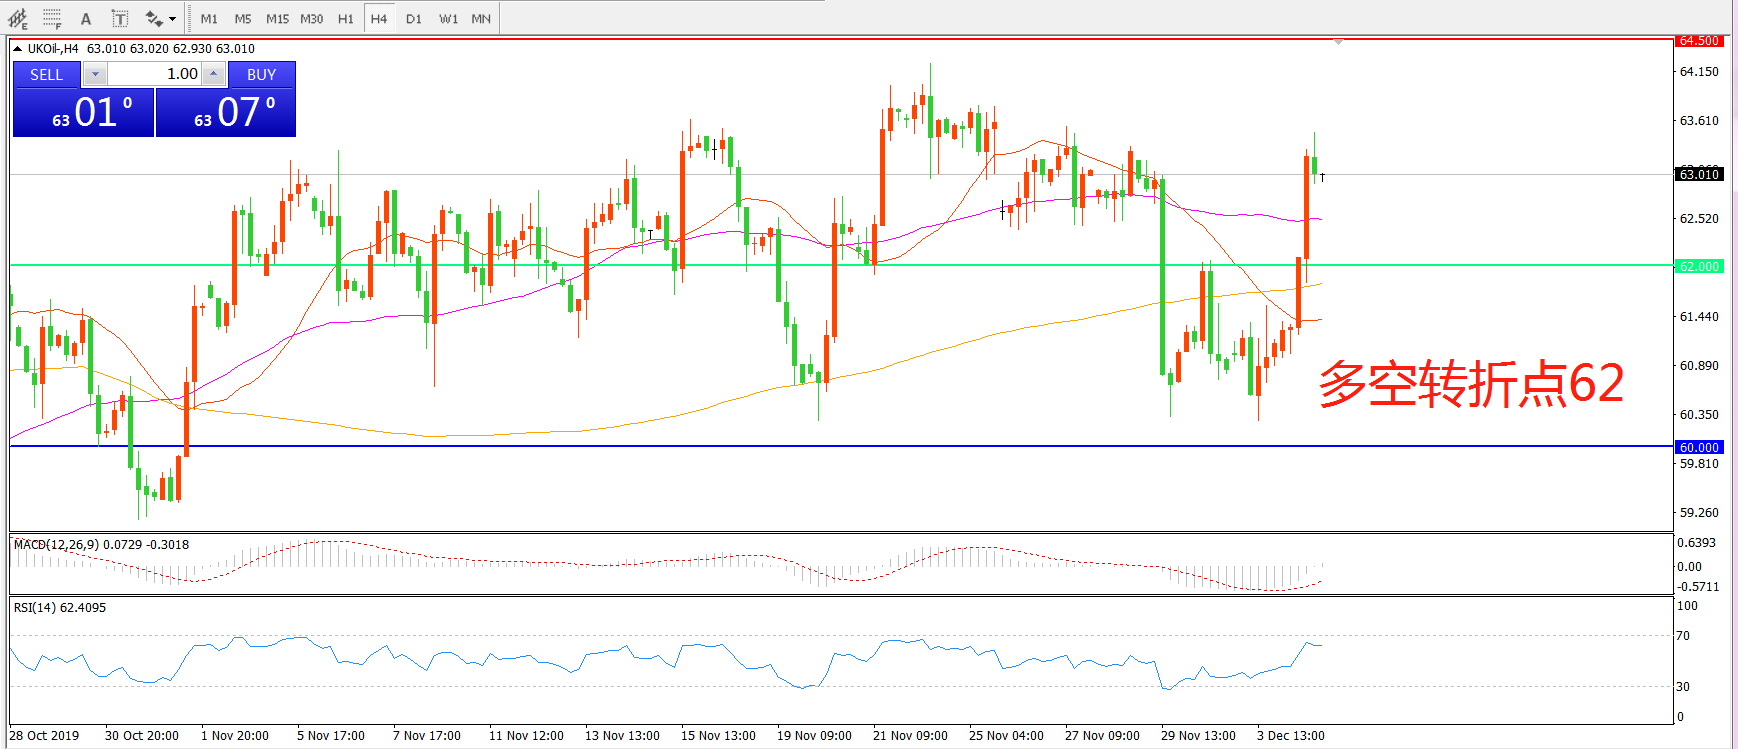
Task: Collapse the one-click trading panel triangle
Action: 17,48
